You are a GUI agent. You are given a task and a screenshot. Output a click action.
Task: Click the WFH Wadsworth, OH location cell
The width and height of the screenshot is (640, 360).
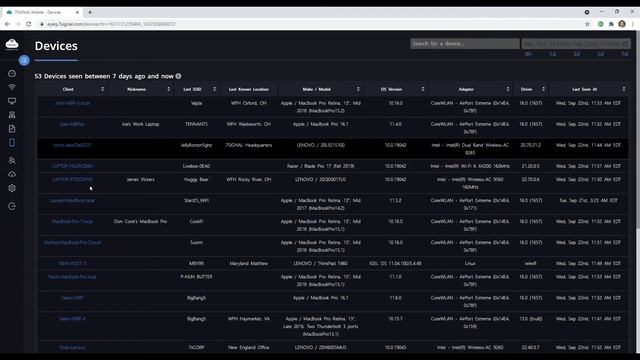pos(249,124)
